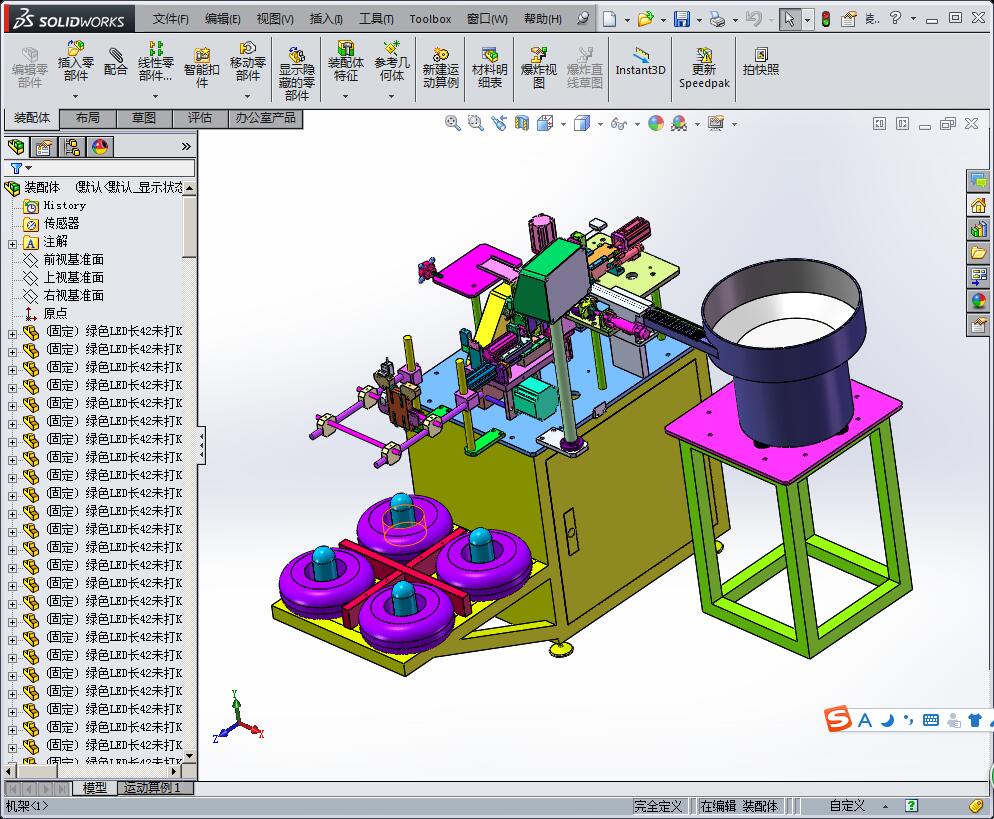This screenshot has height=819, width=994.
Task: Open Linear Component Pattern dropdown arrow
Action: pyautogui.click(x=156, y=96)
